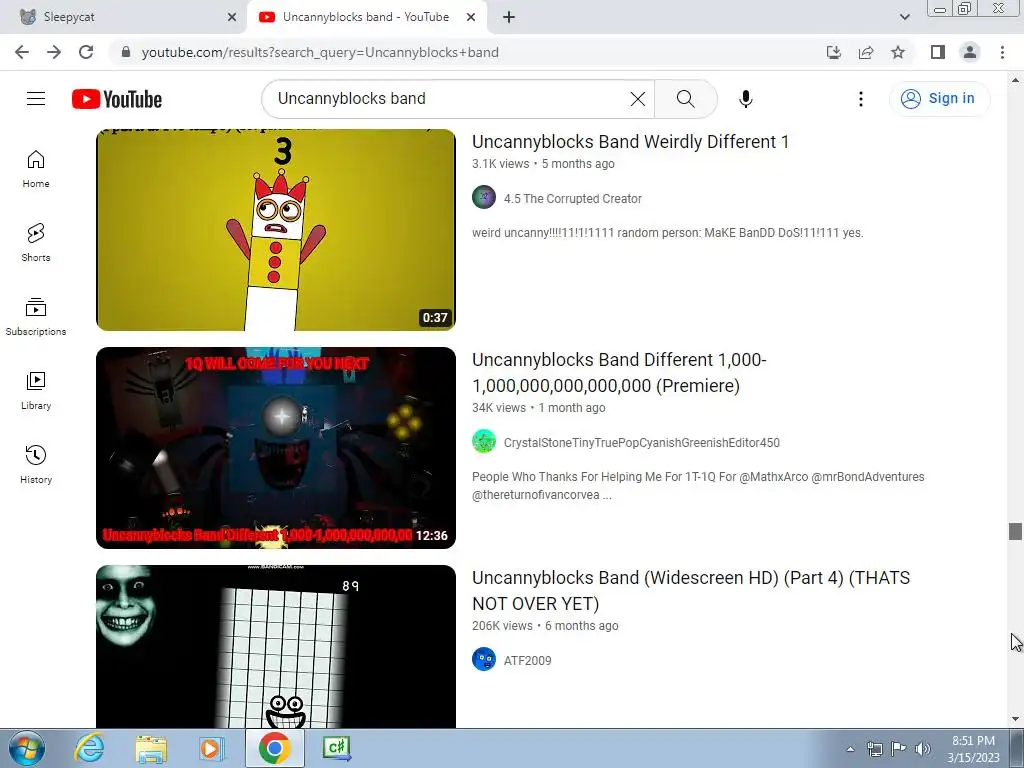Open YouTube settings three-dot menu
Screen dimensions: 1024x768
coord(861,99)
